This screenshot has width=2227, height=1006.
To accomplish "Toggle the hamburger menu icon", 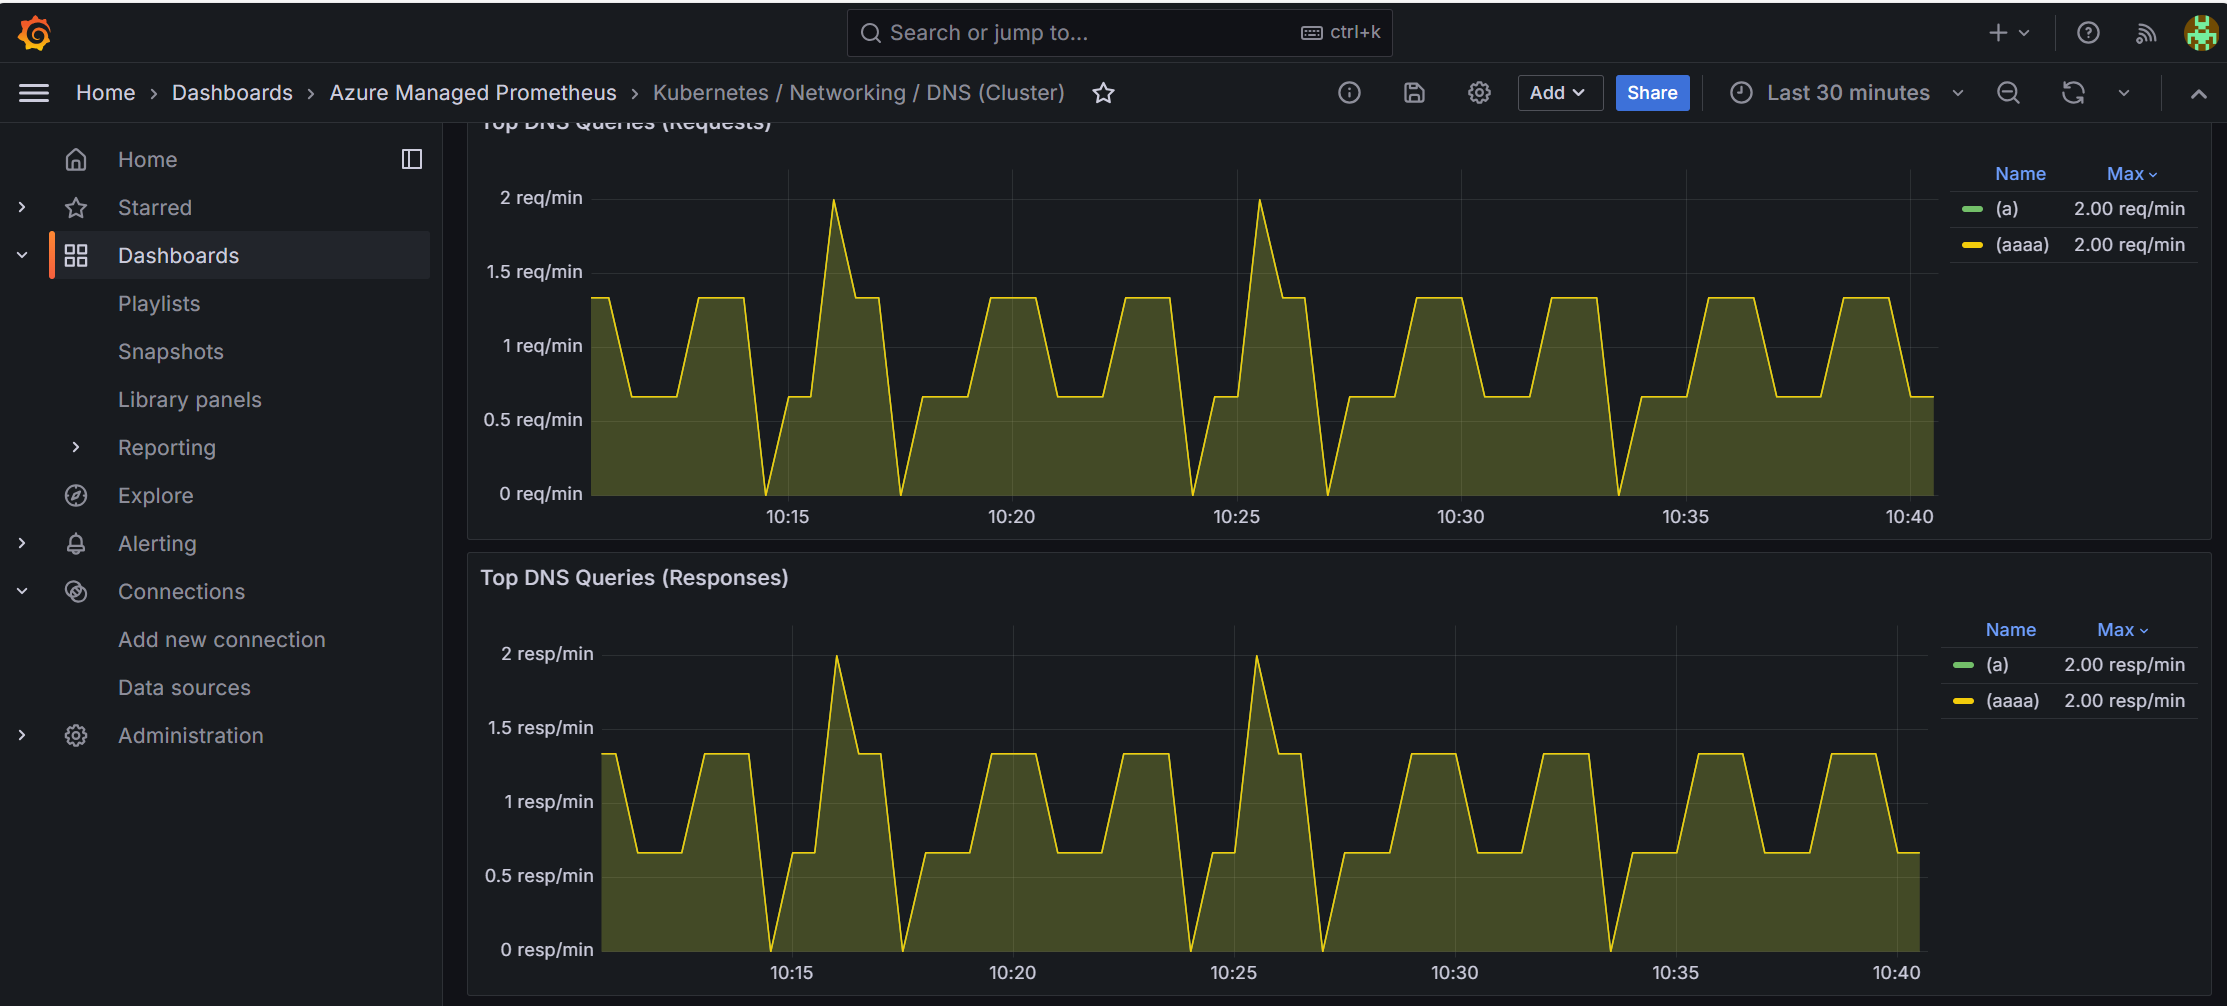I will (34, 93).
